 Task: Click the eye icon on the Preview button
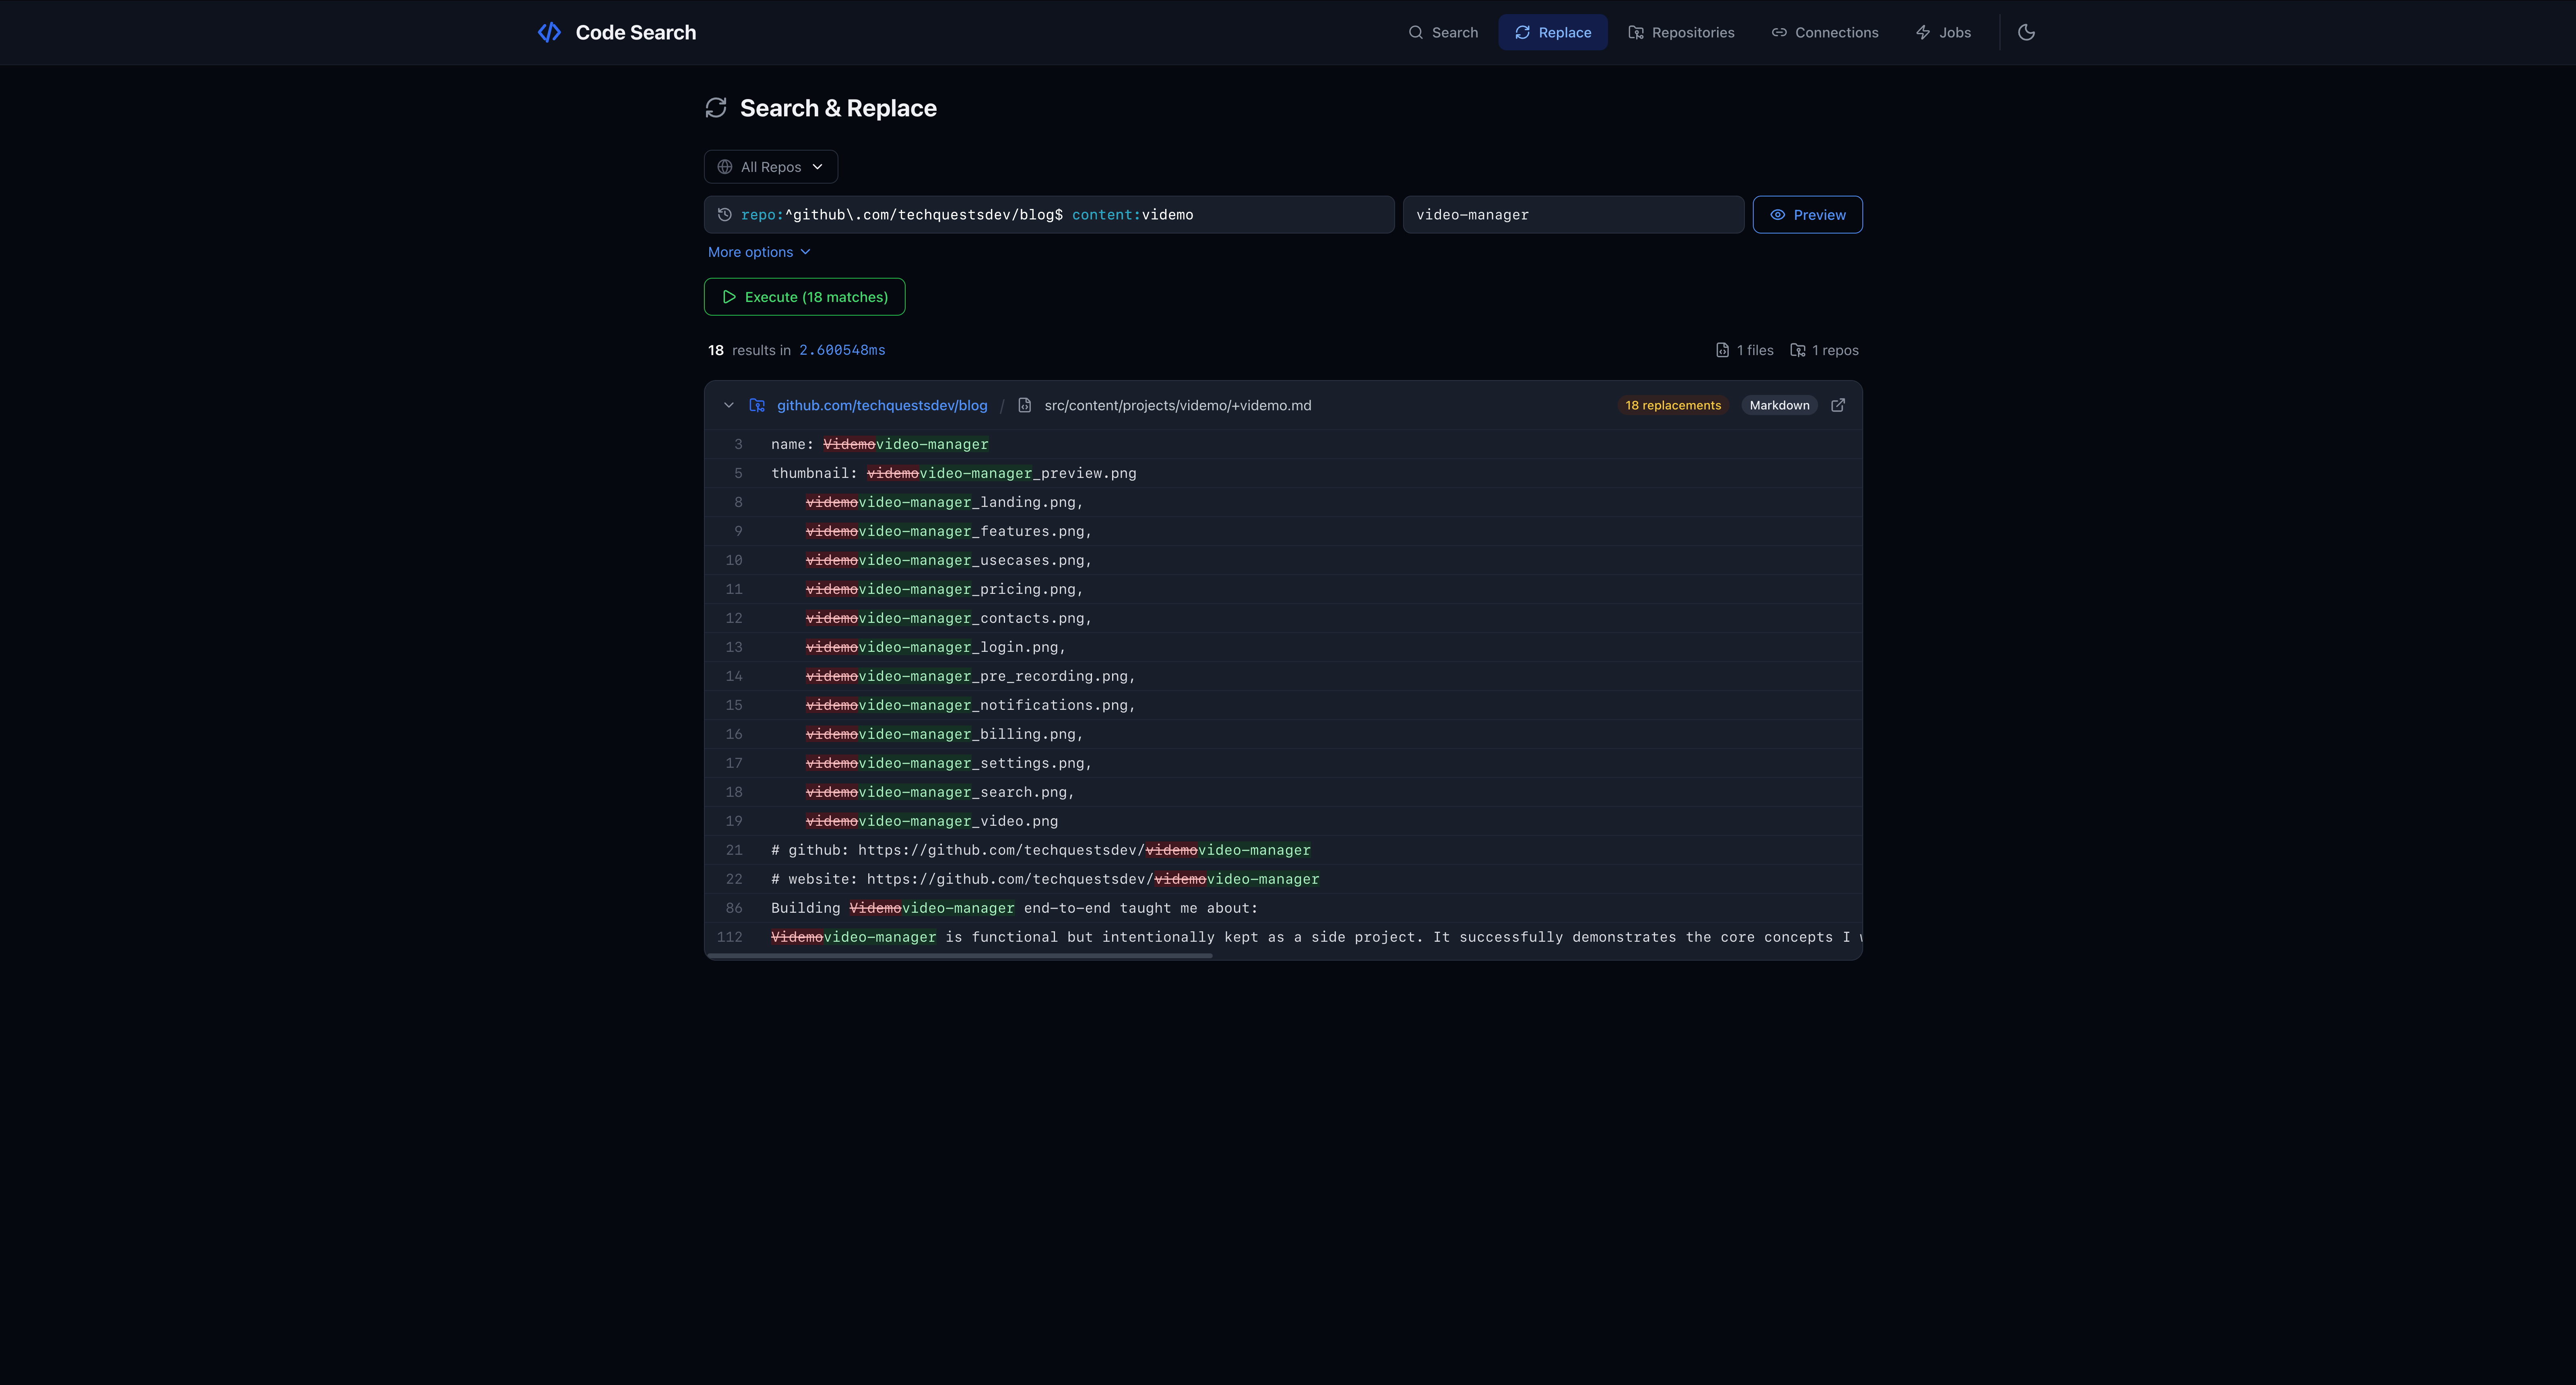tap(1778, 214)
